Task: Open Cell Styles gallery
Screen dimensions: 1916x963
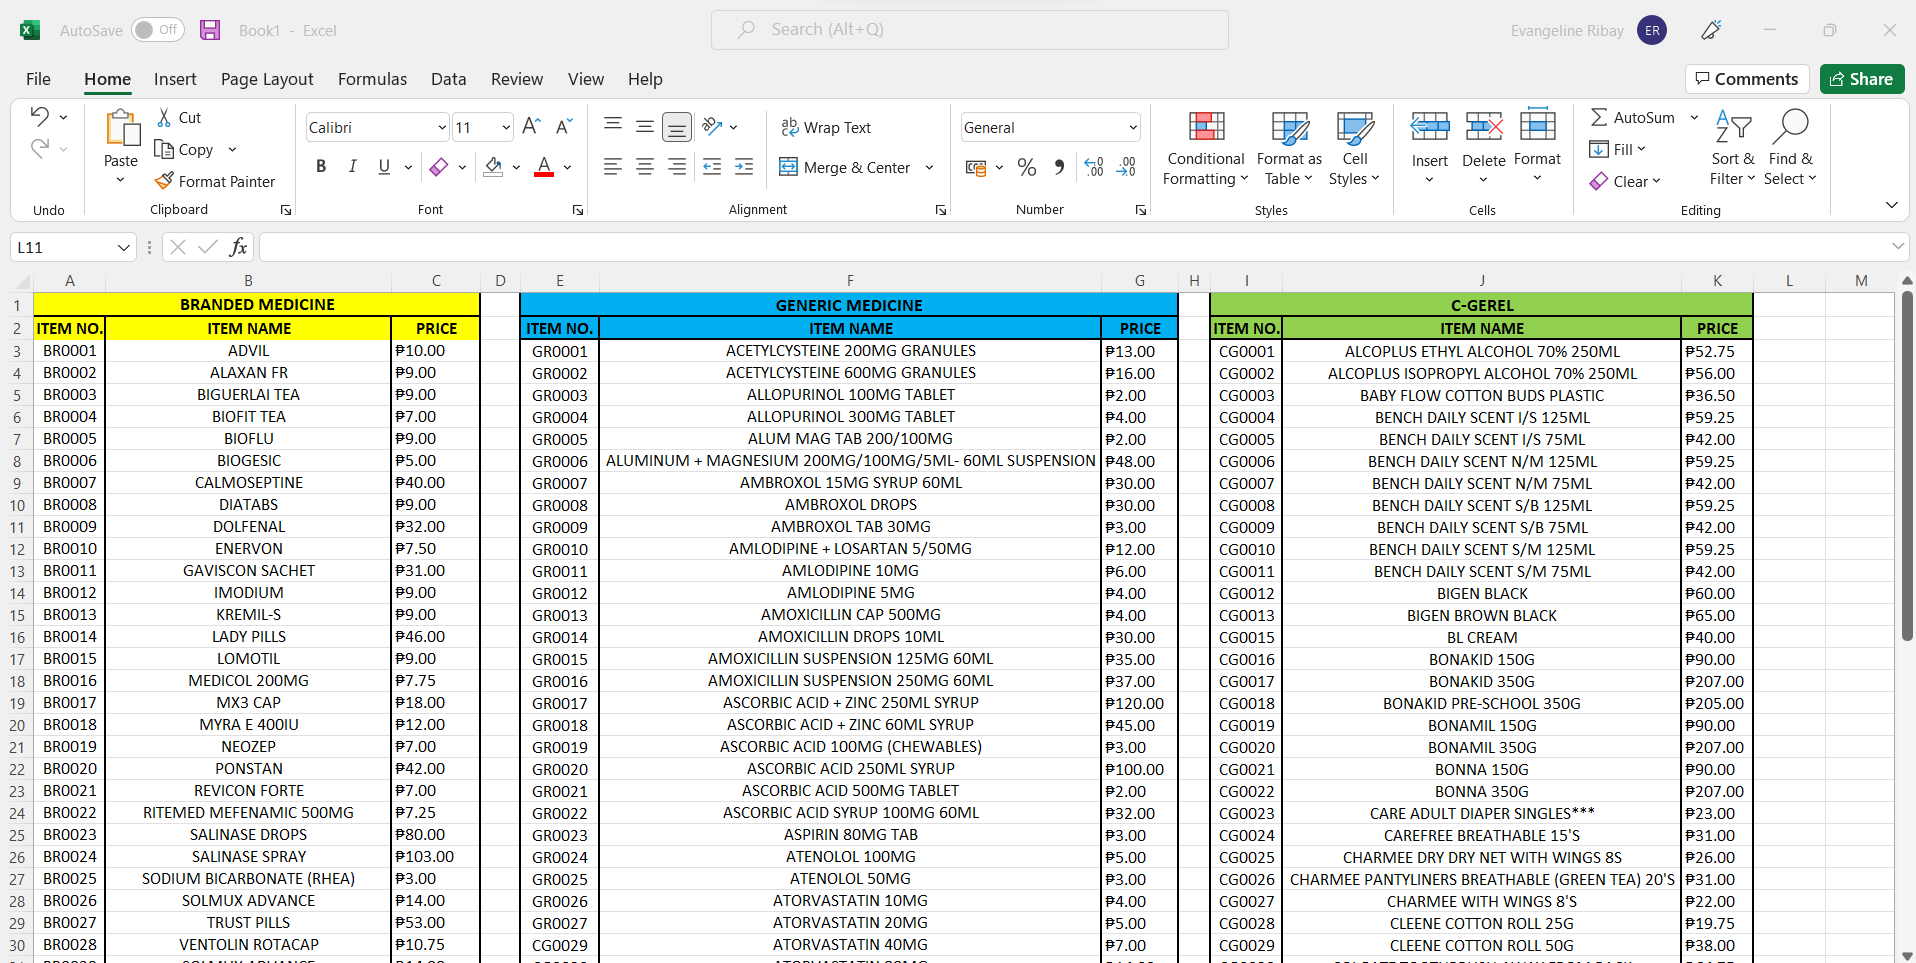Action: pyautogui.click(x=1355, y=148)
